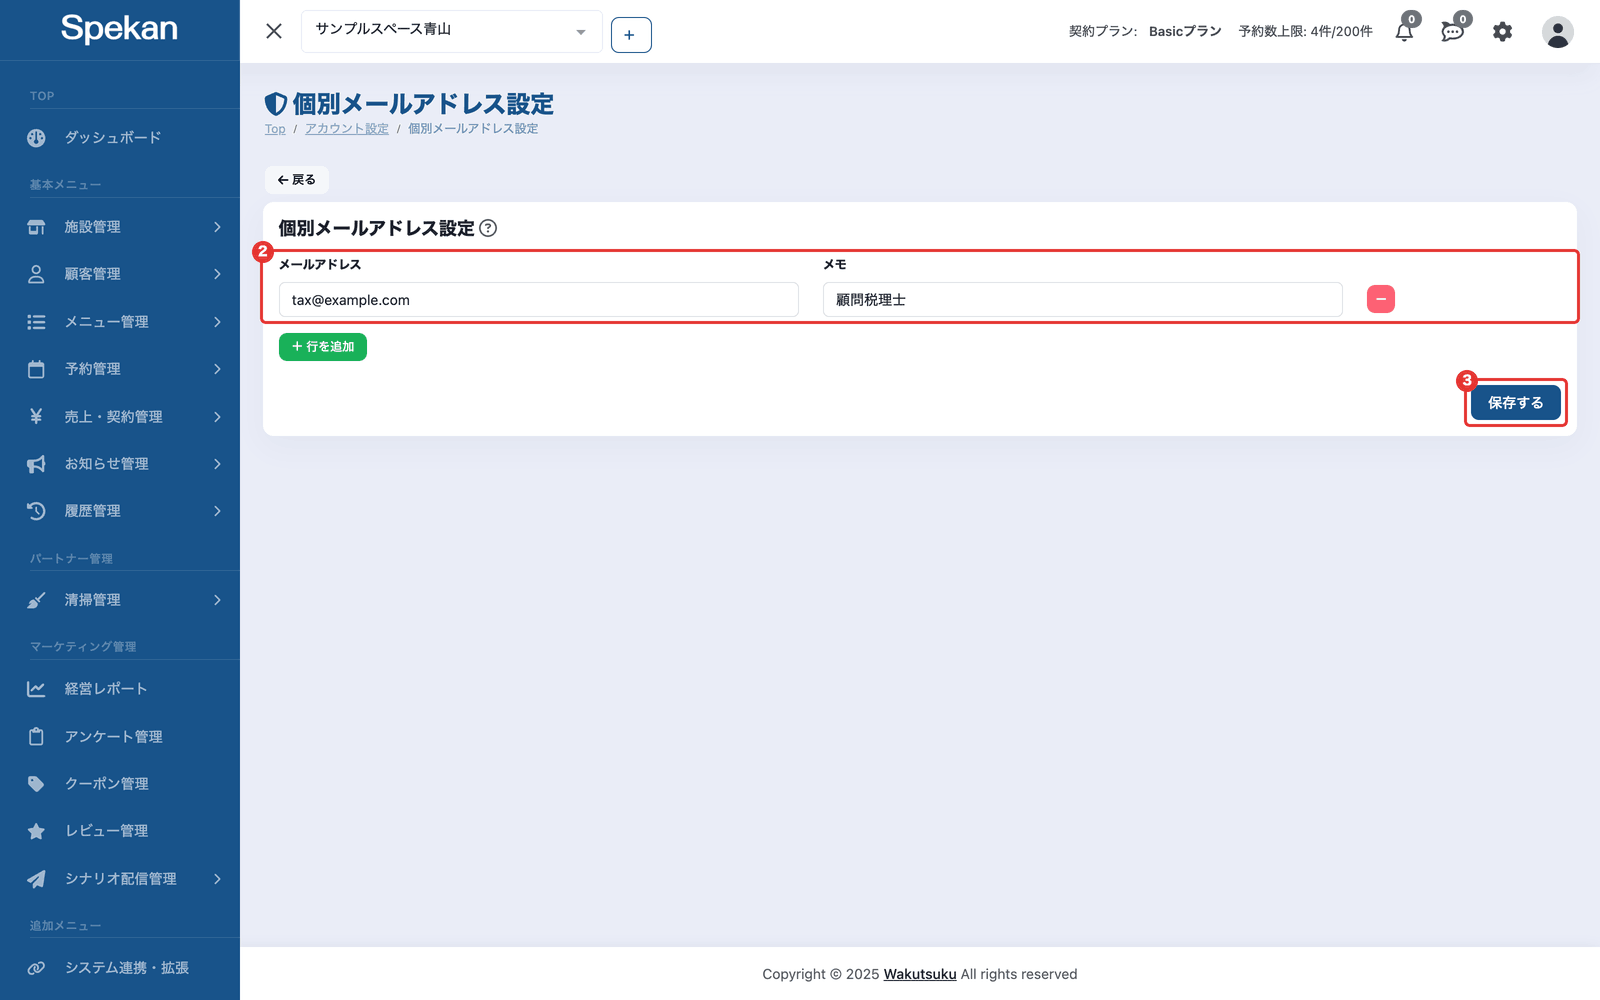
Task: Click the facility store icon
Action: point(36,227)
